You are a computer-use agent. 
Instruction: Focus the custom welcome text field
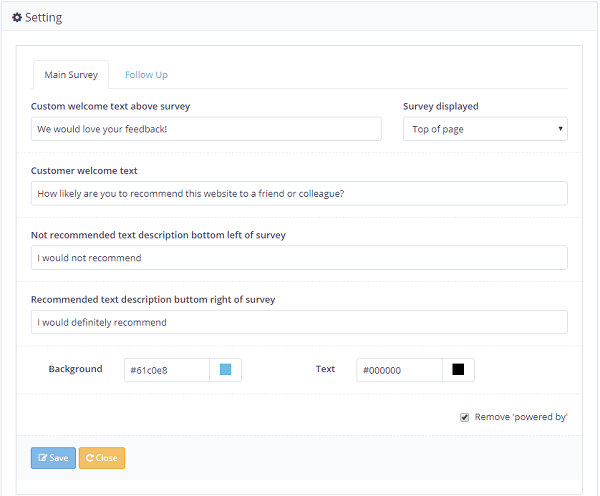(206, 129)
